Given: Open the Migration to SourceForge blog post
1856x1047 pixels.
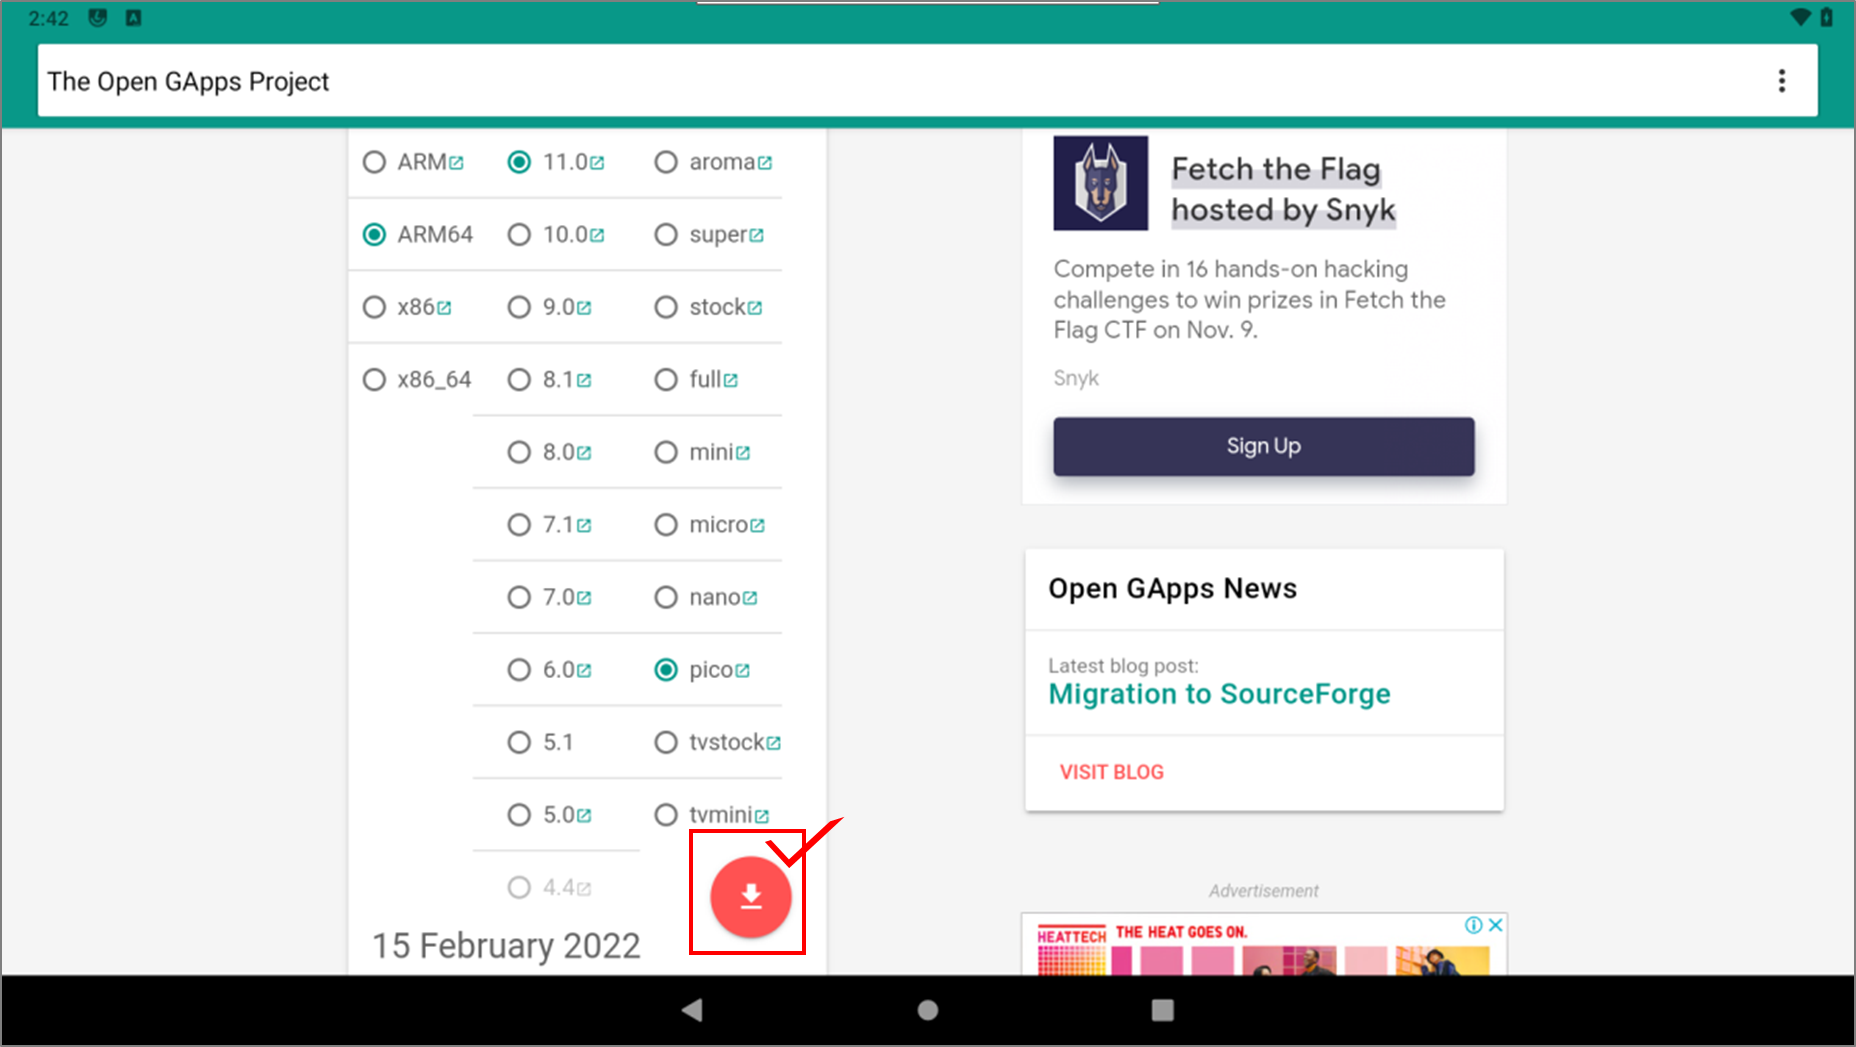Looking at the screenshot, I should pyautogui.click(x=1219, y=694).
